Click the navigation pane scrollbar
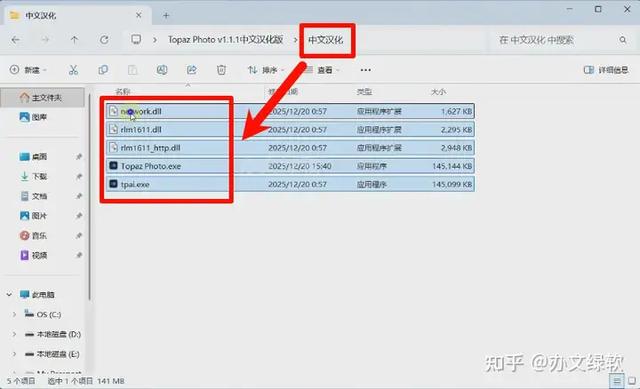The image size is (640, 389). (x=89, y=196)
